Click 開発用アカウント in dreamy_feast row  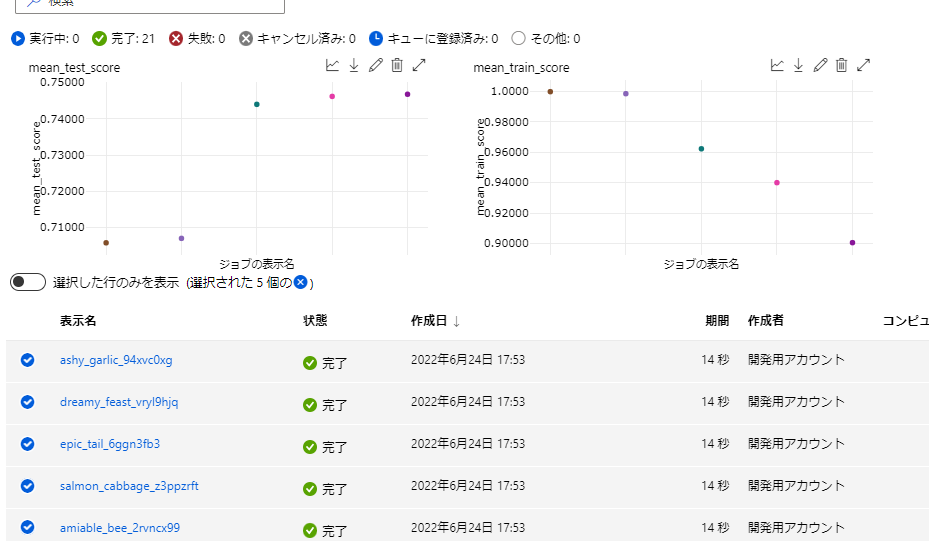(796, 402)
